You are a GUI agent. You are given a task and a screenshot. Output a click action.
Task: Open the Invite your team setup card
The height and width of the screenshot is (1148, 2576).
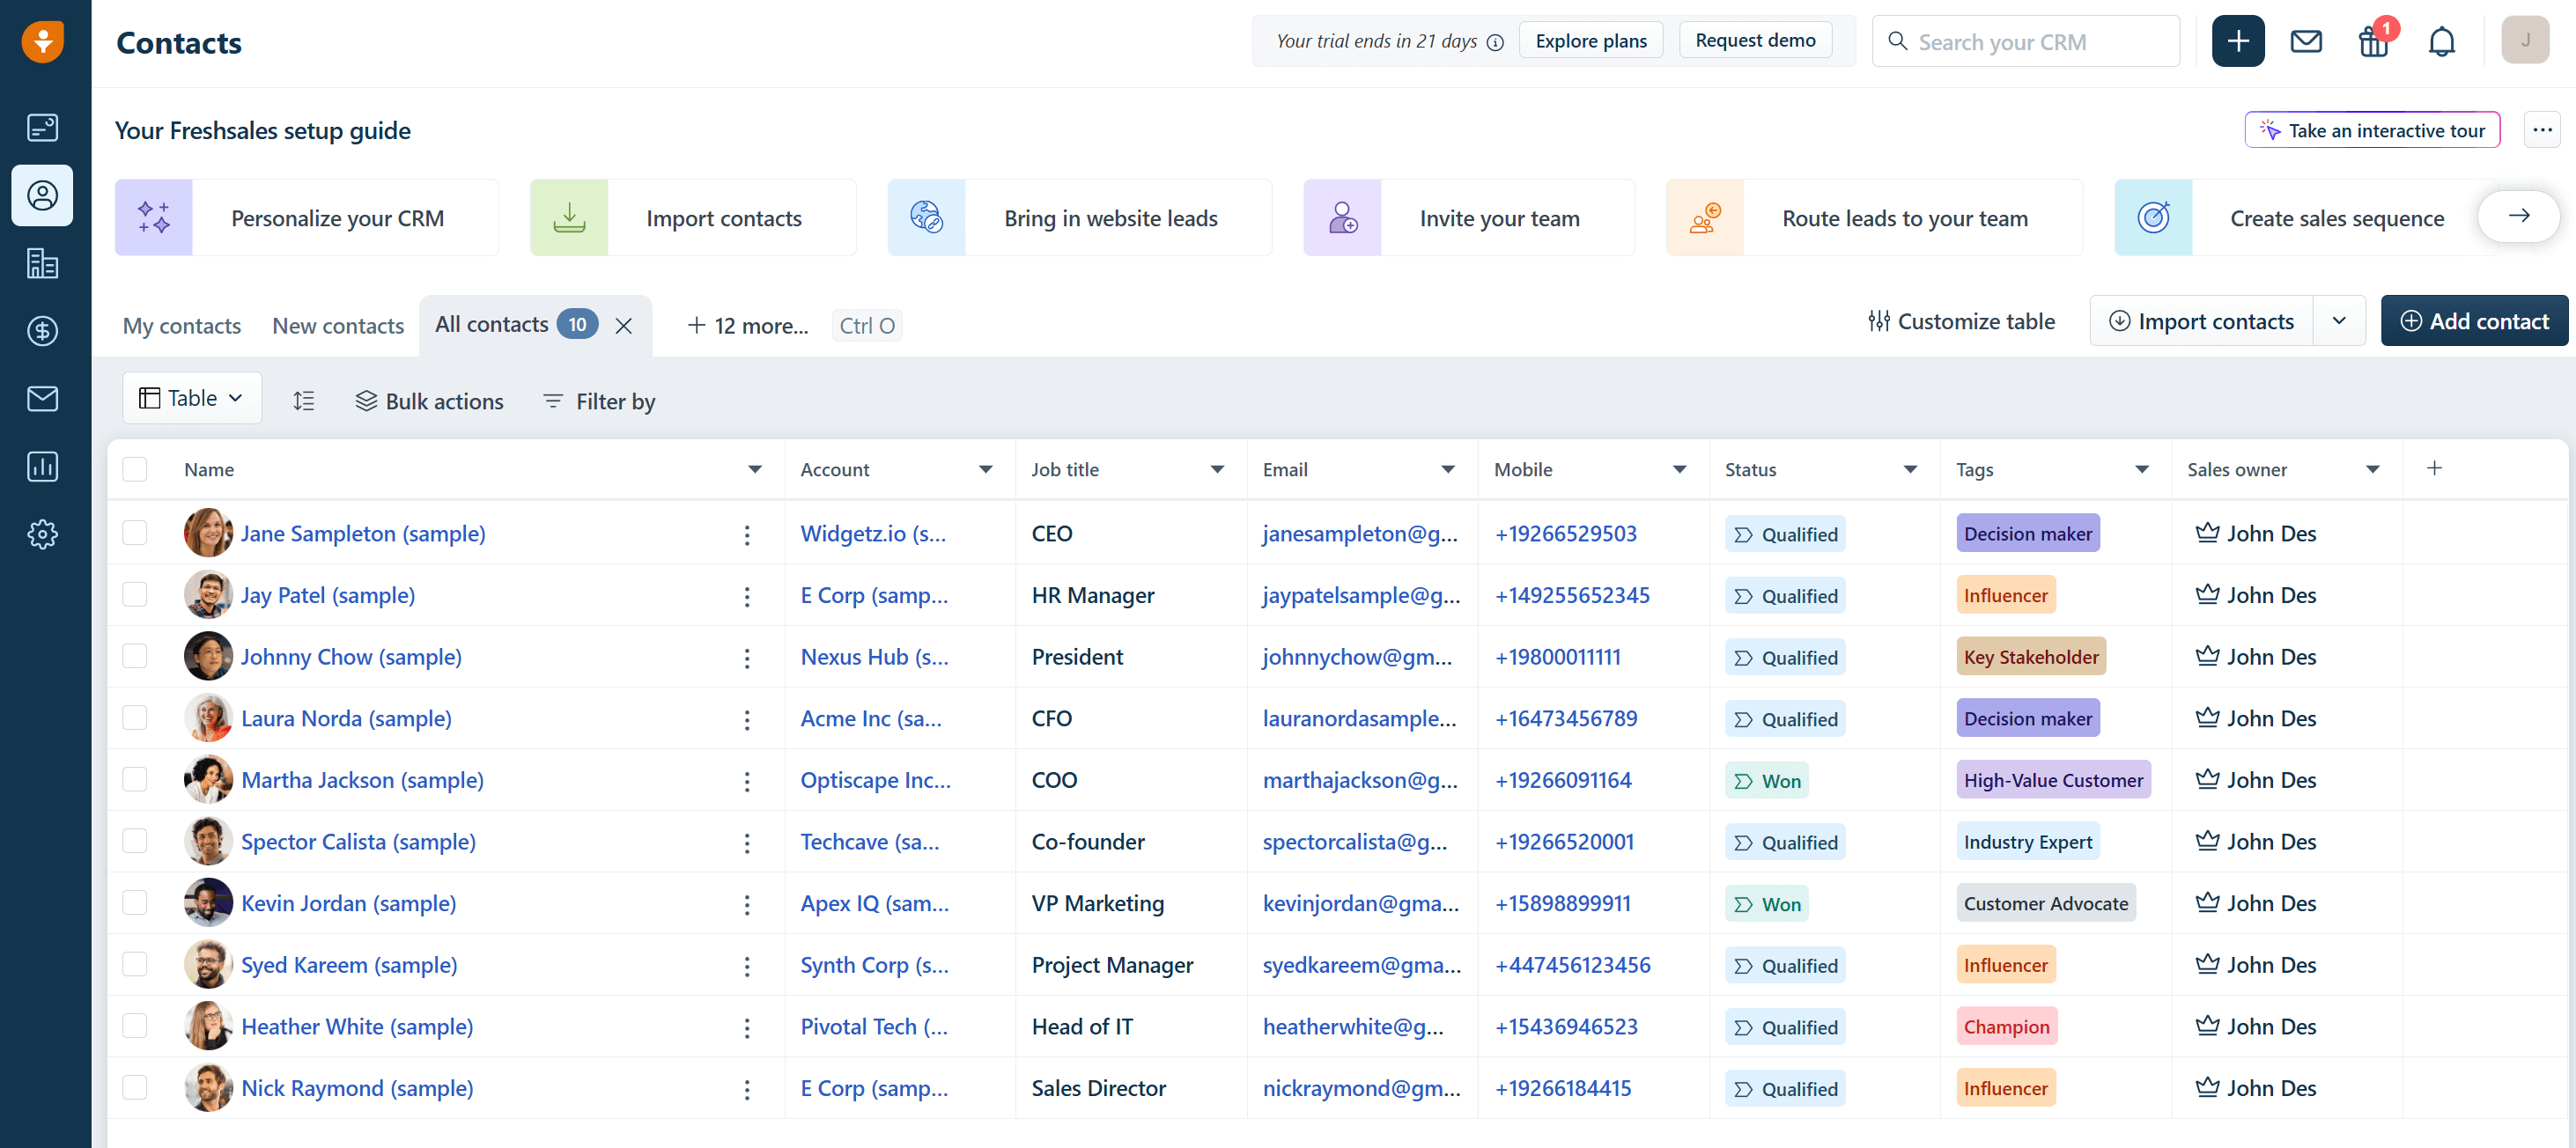tap(1469, 217)
